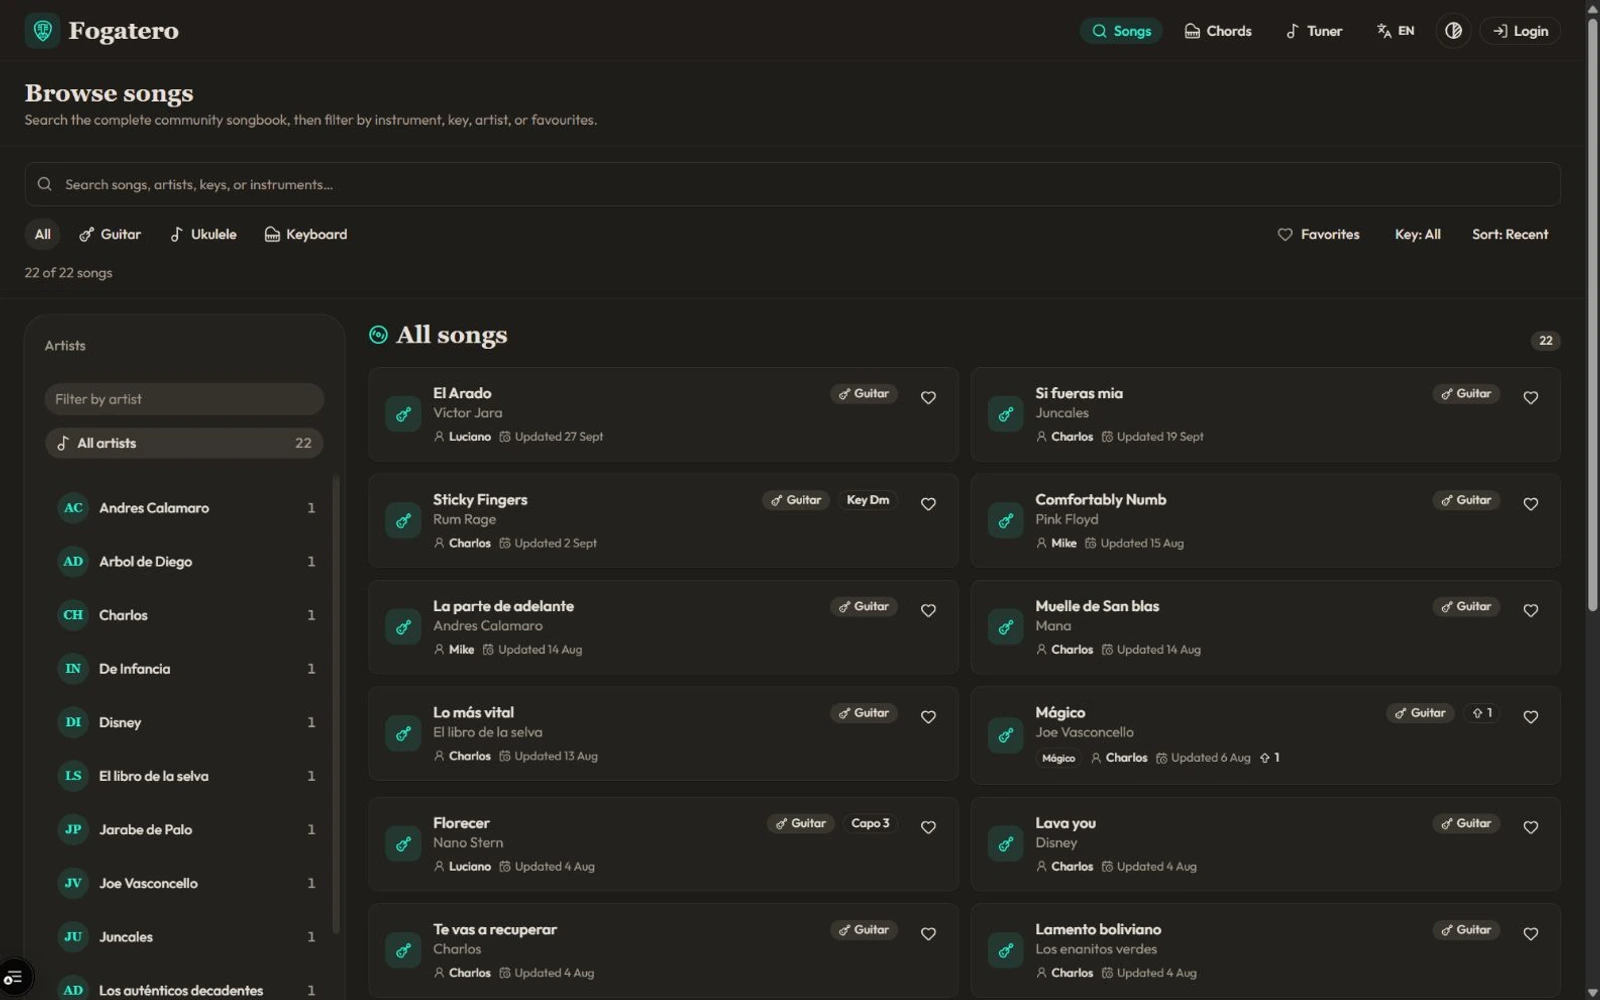1600x1000 pixels.
Task: Favorite the Sticky Fingers song
Action: coord(928,504)
